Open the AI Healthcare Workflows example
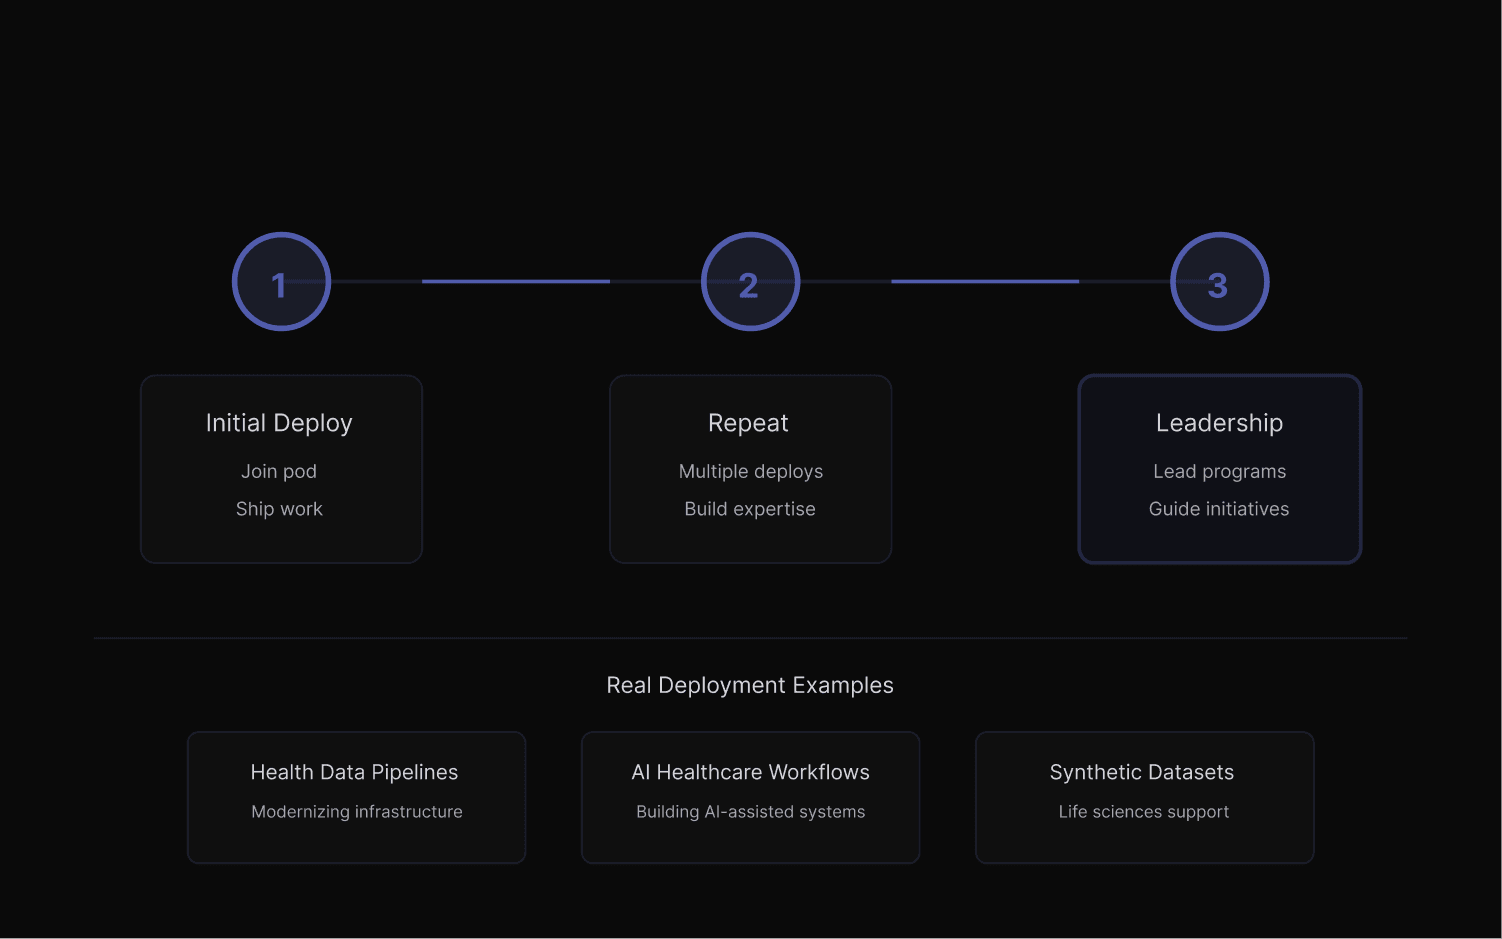The width and height of the screenshot is (1502, 939). pyautogui.click(x=750, y=773)
